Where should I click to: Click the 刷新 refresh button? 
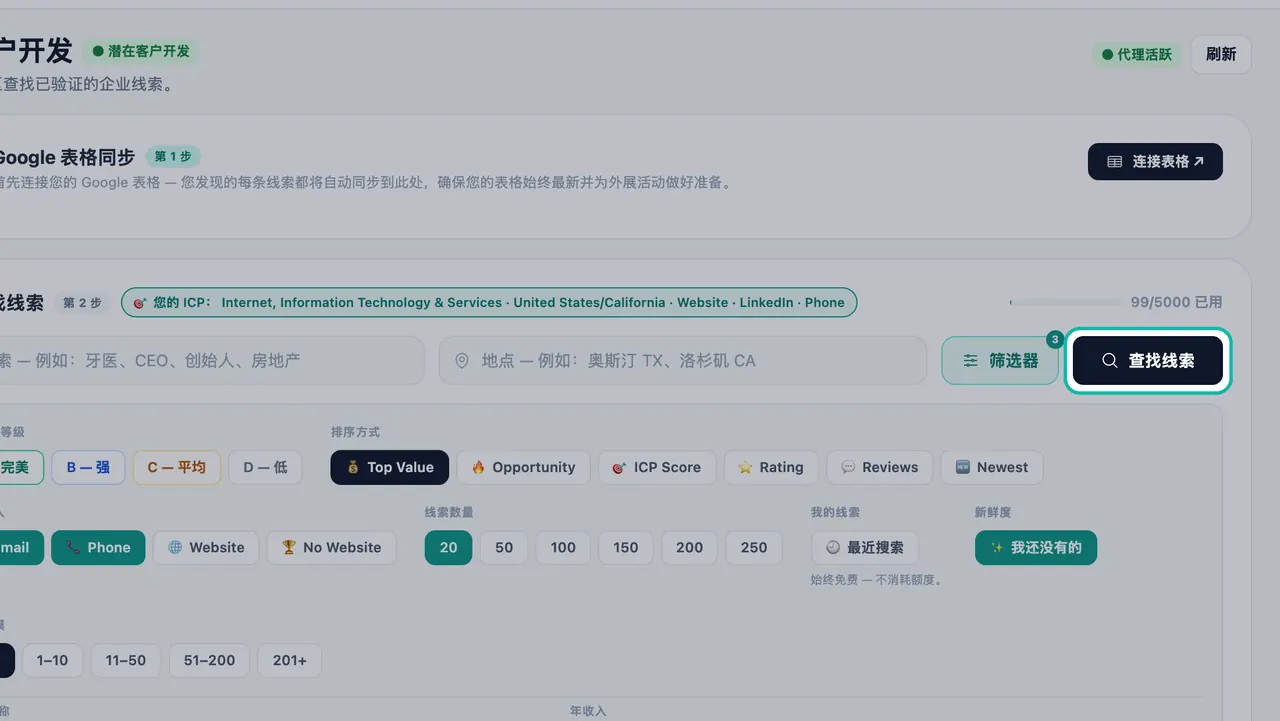(1221, 54)
